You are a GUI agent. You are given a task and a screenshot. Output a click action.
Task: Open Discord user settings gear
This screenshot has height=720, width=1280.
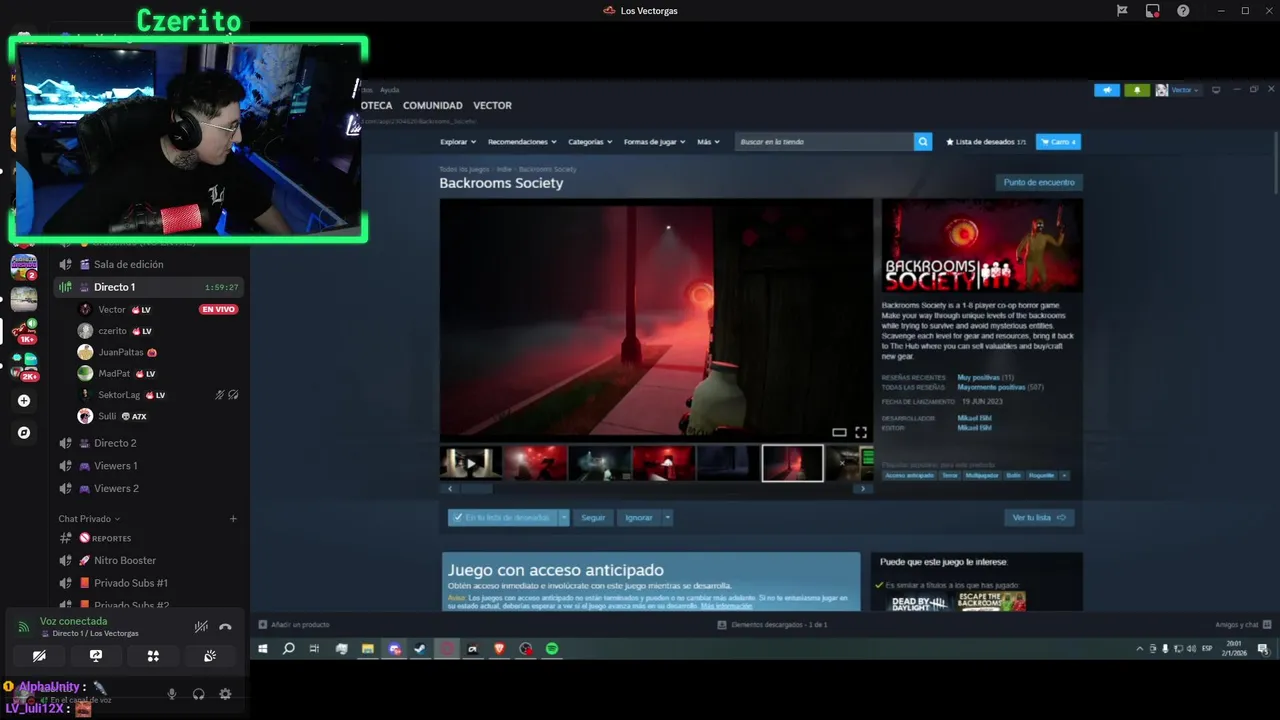pos(225,694)
